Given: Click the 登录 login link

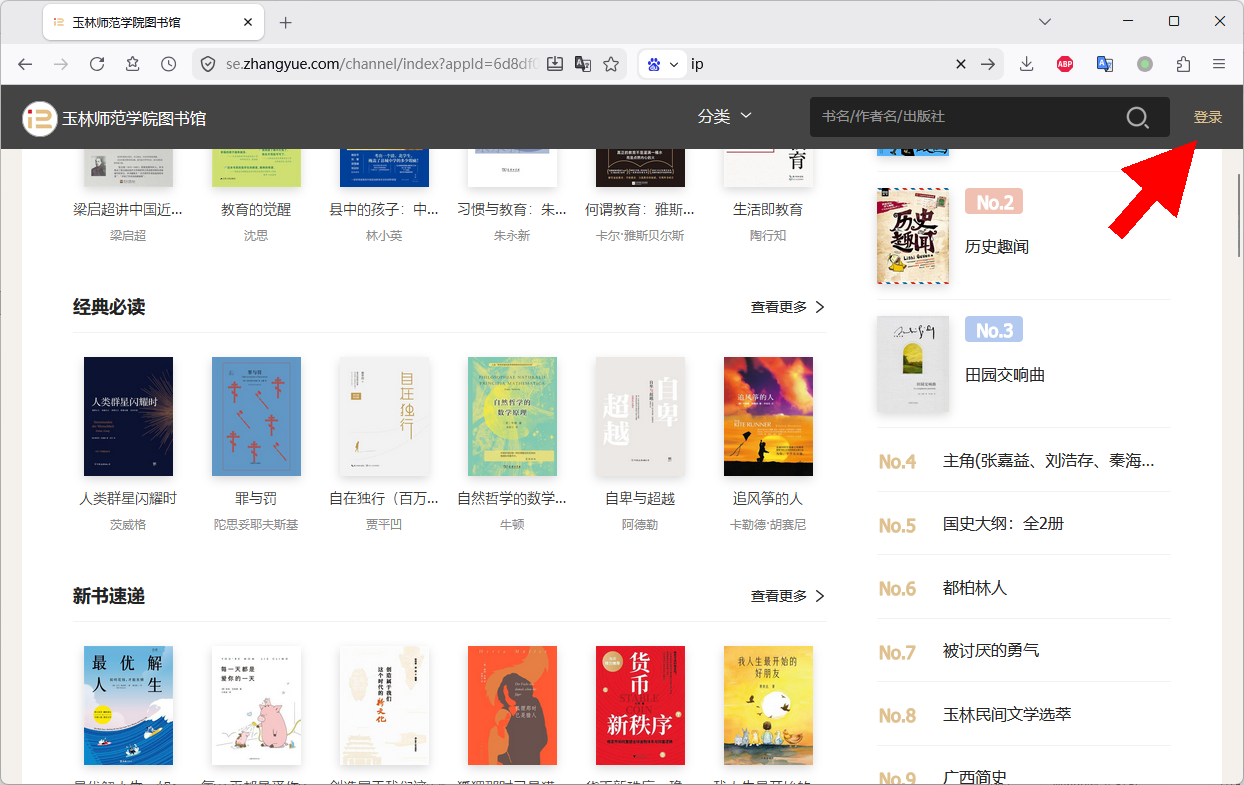Looking at the screenshot, I should [x=1208, y=117].
